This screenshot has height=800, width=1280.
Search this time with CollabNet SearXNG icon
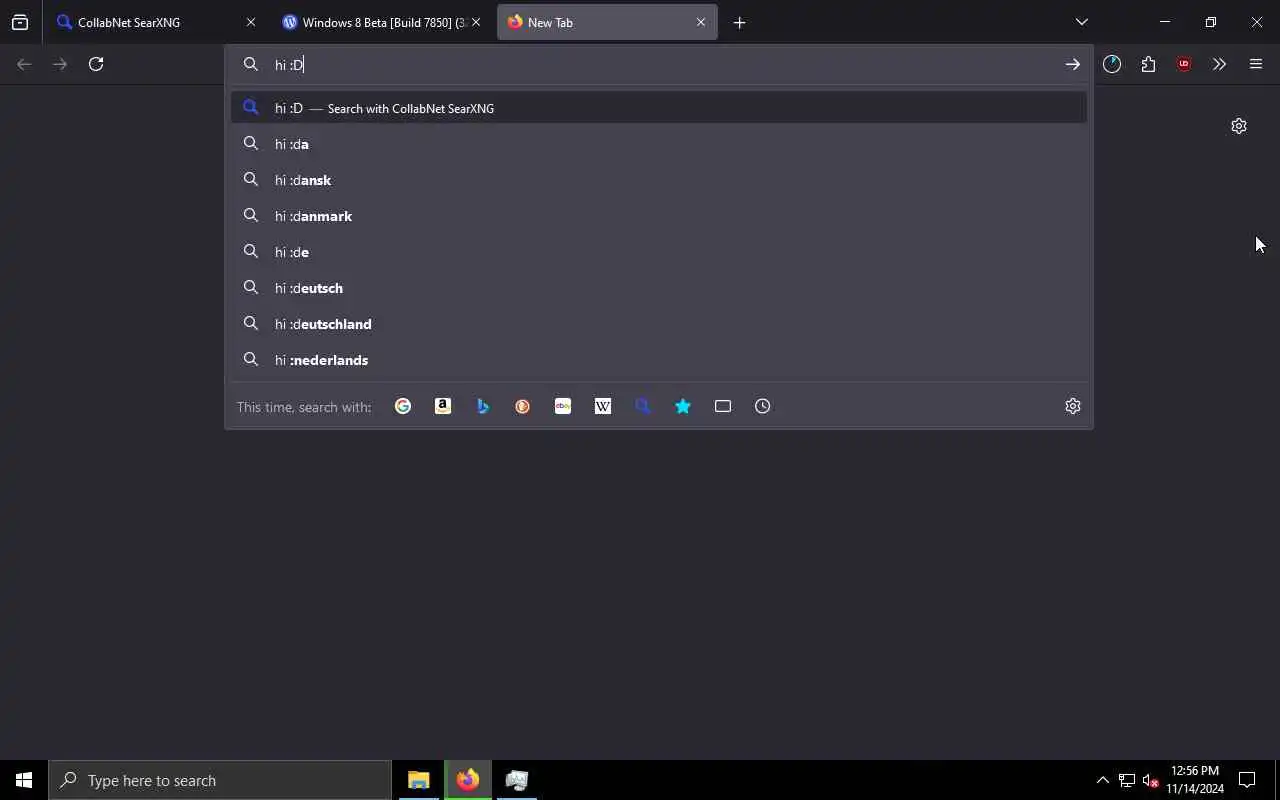[643, 406]
